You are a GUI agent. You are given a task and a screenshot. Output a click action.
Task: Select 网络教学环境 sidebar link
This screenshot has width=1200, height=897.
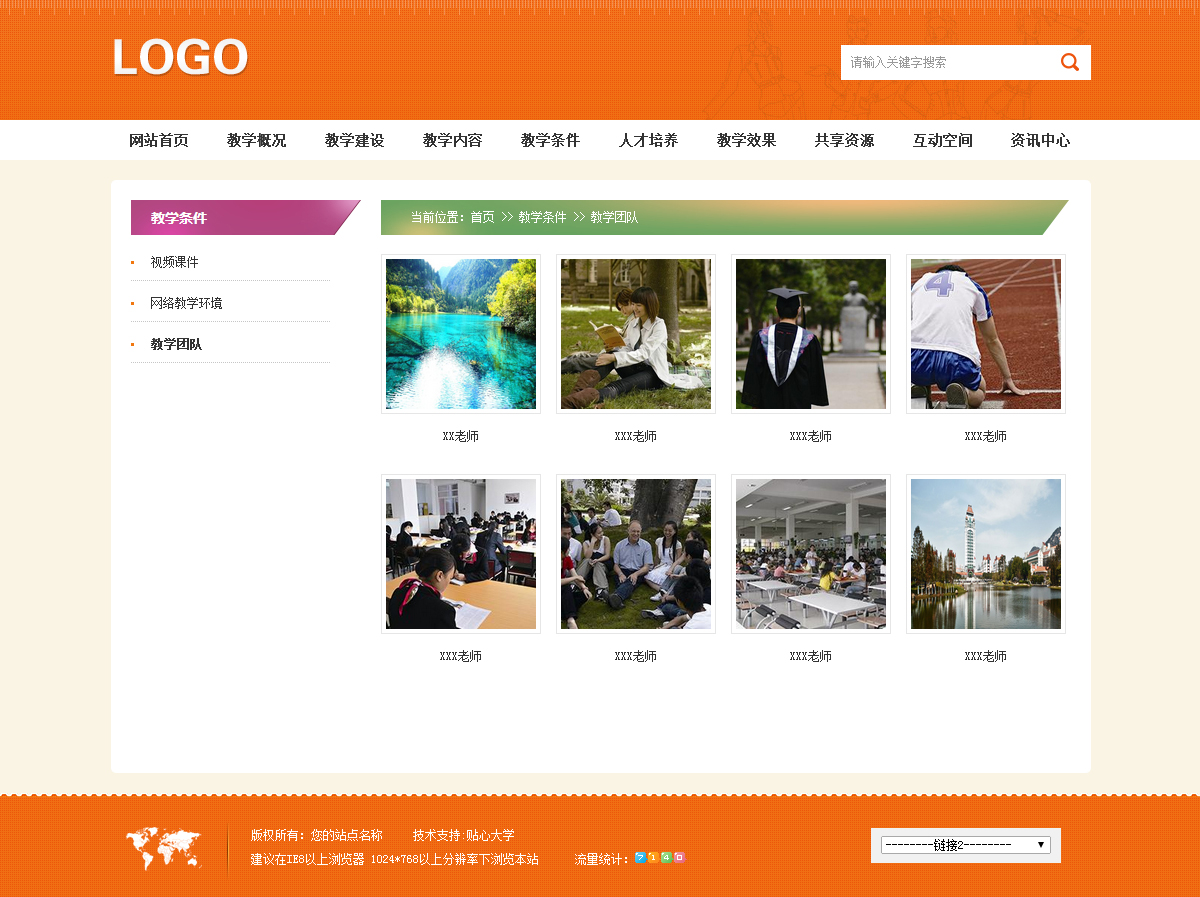(x=186, y=303)
